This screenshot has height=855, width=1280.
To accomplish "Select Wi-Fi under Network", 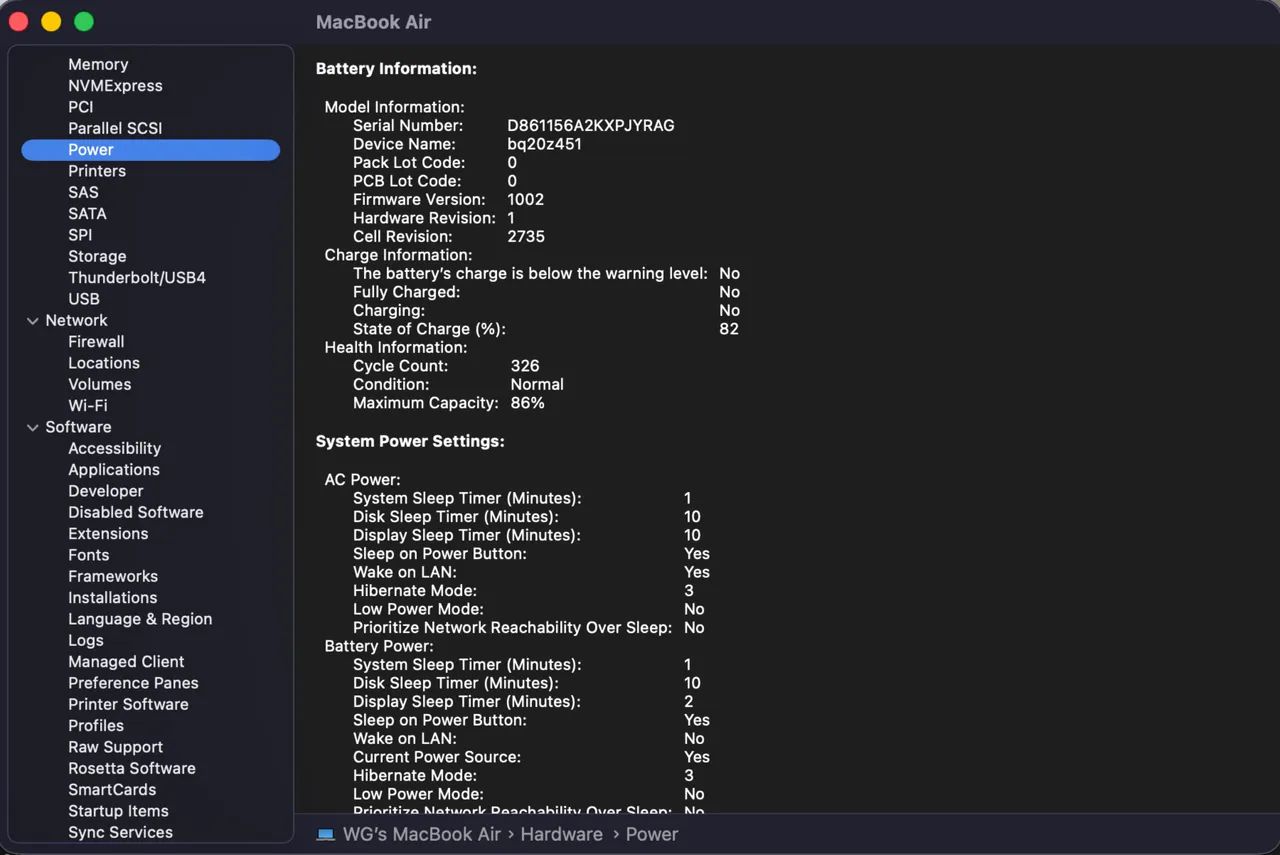I will (x=88, y=405).
